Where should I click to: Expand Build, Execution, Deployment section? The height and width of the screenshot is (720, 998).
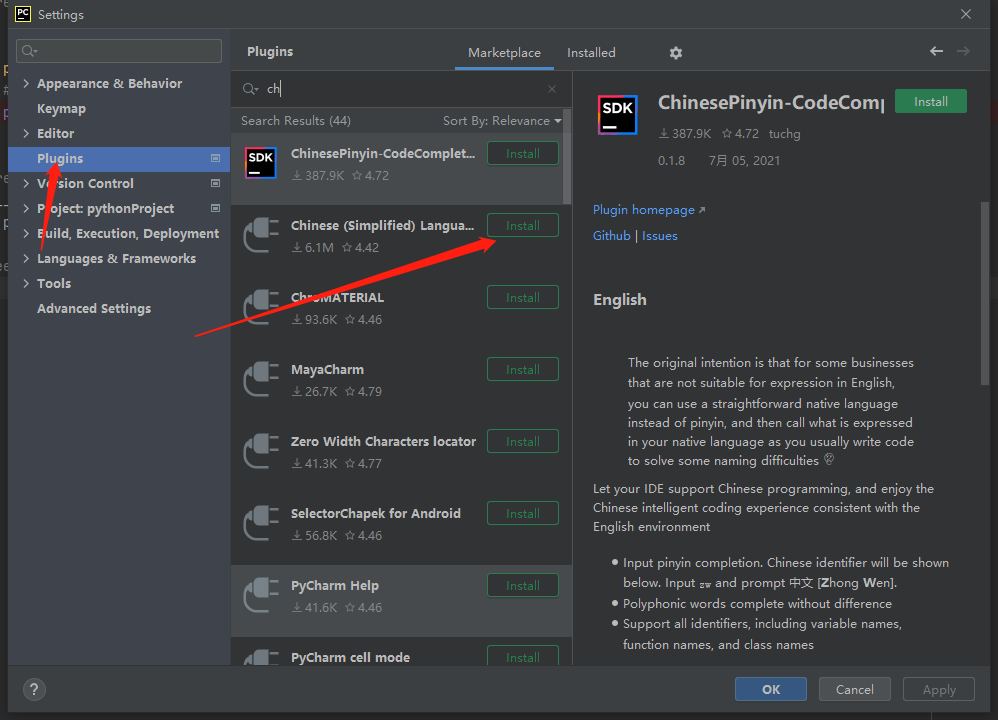26,233
